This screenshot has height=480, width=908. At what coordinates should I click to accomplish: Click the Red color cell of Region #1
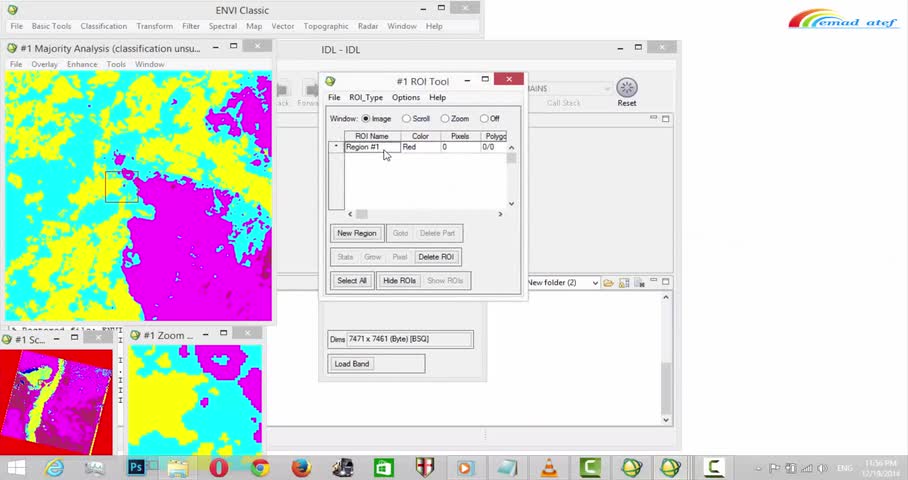(420, 147)
